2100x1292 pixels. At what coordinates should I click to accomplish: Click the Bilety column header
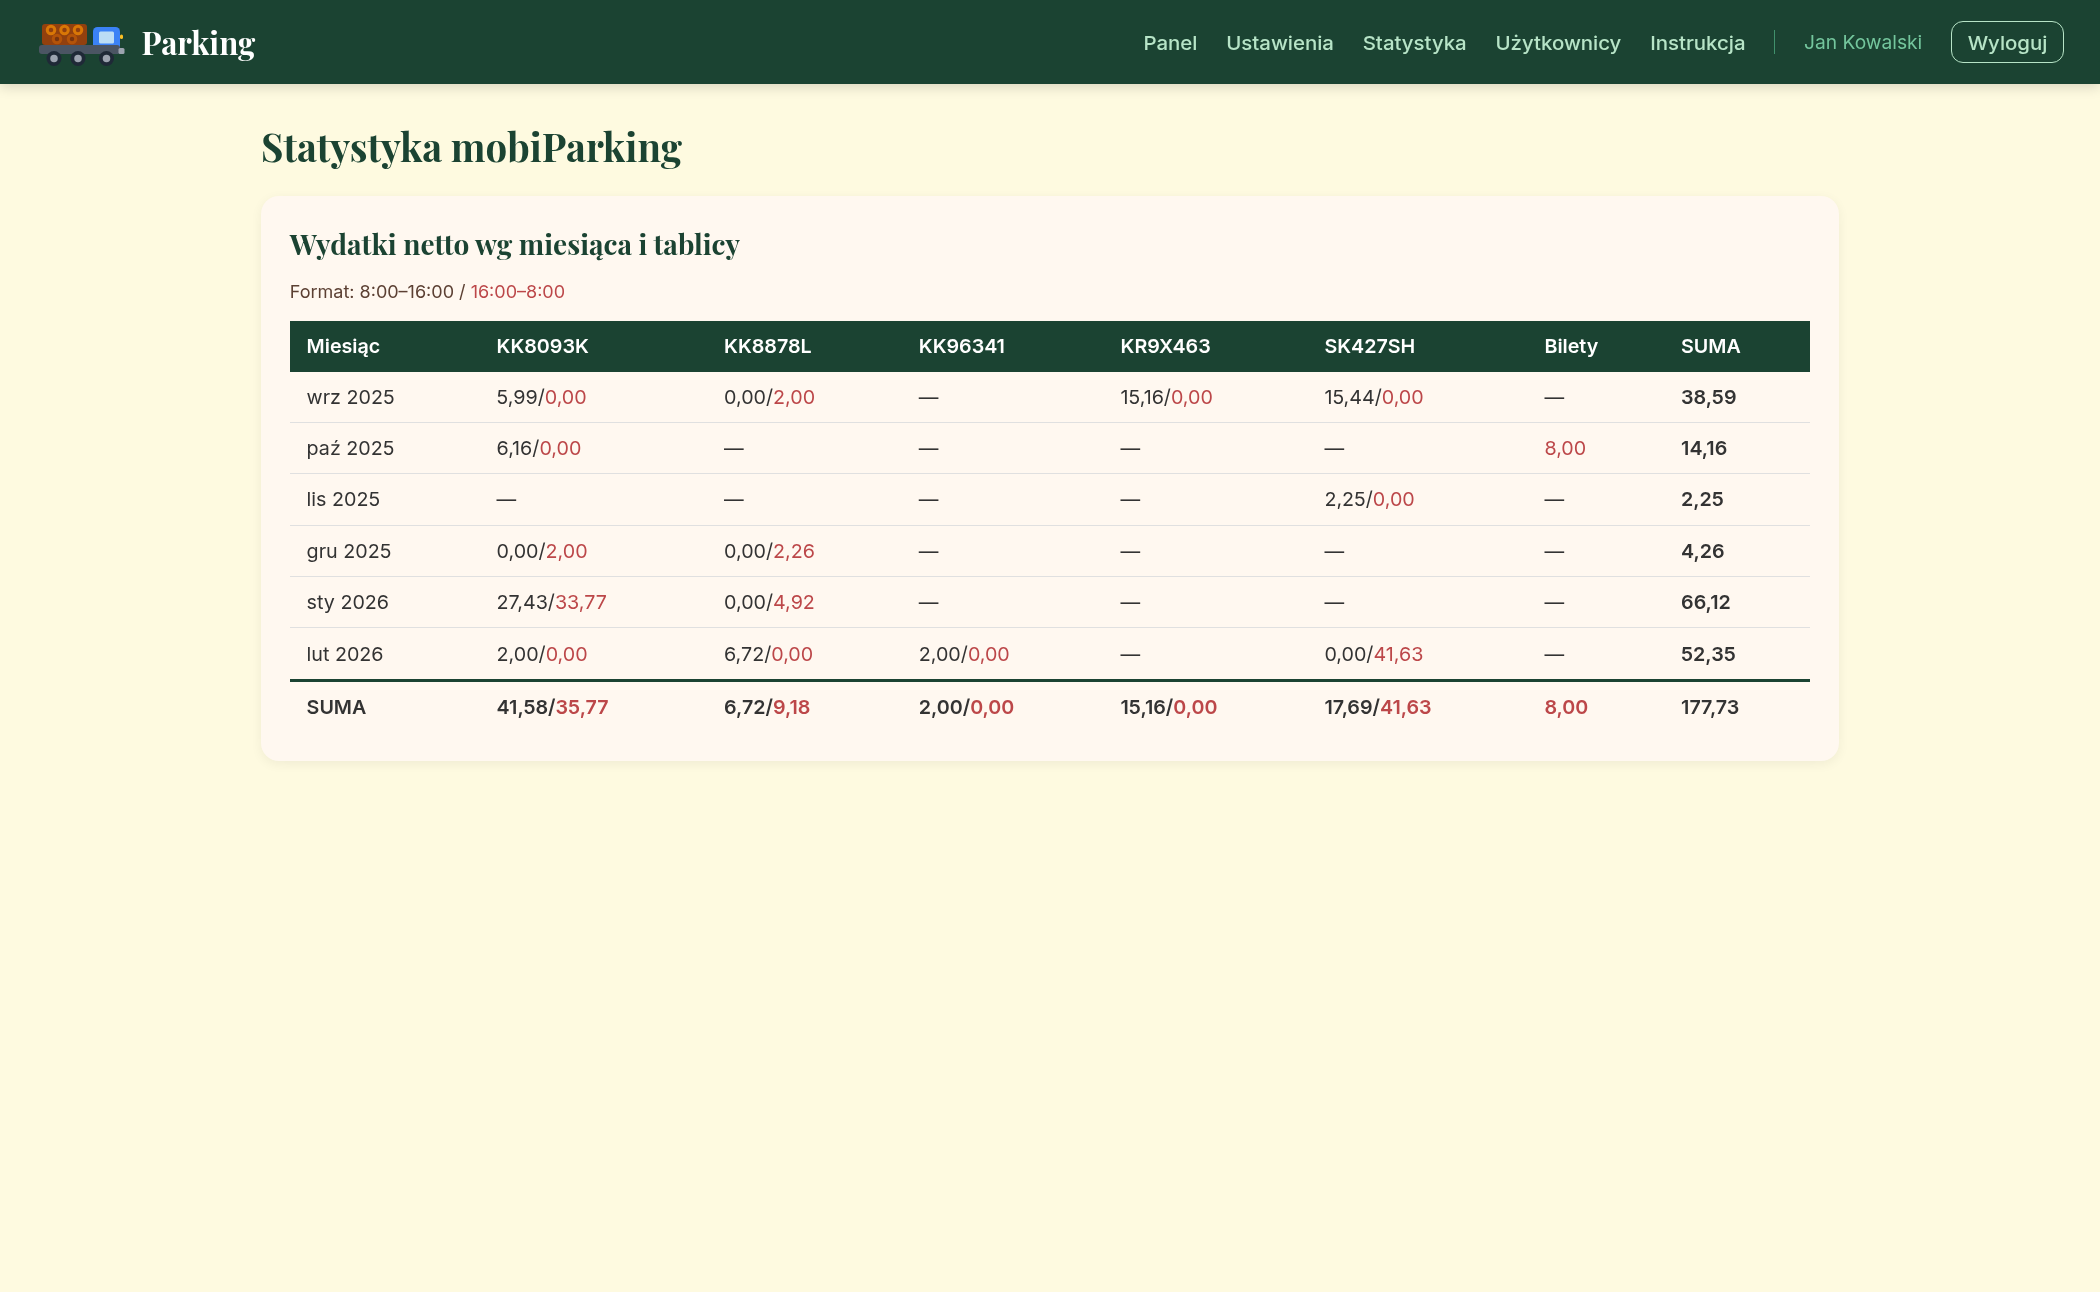click(x=1570, y=346)
